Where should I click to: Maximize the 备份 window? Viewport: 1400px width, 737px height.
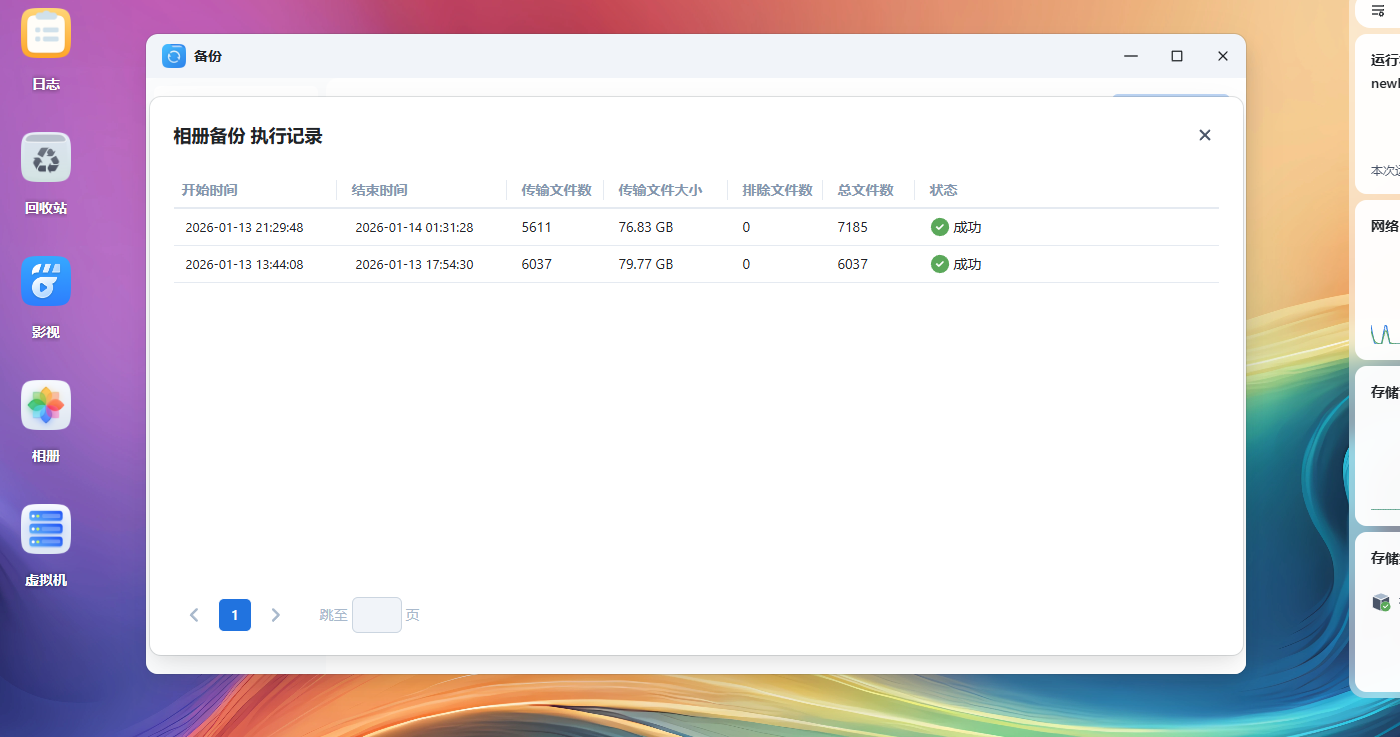click(x=1177, y=56)
